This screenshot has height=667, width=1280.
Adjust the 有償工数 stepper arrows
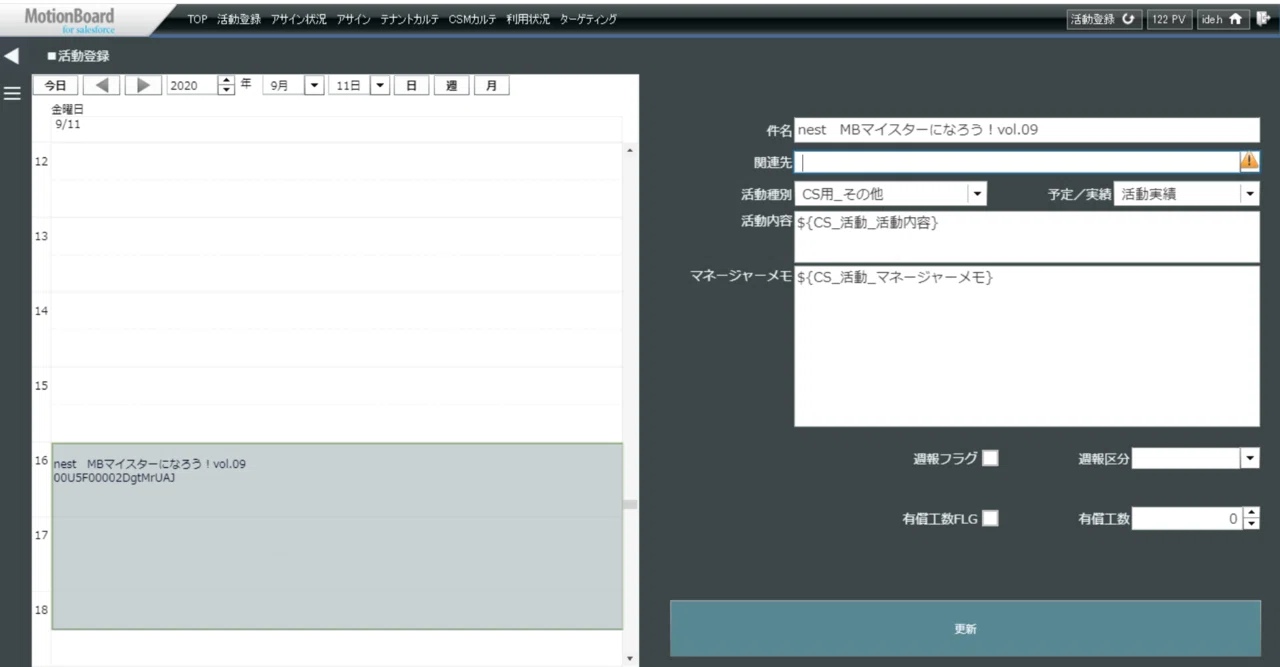pyautogui.click(x=1251, y=518)
